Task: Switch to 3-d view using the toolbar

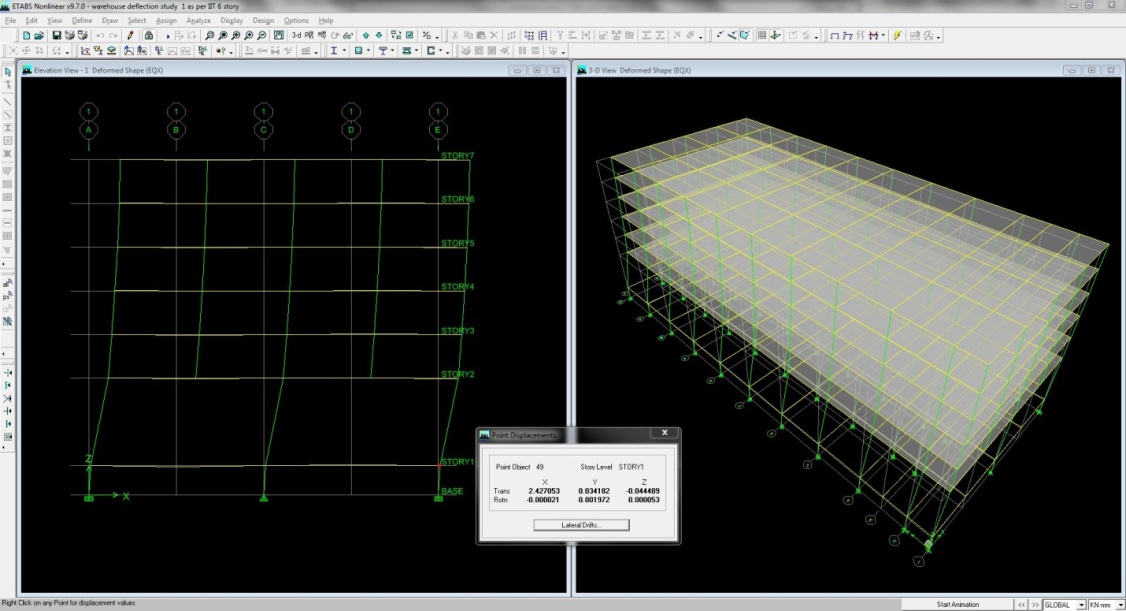Action: point(297,35)
